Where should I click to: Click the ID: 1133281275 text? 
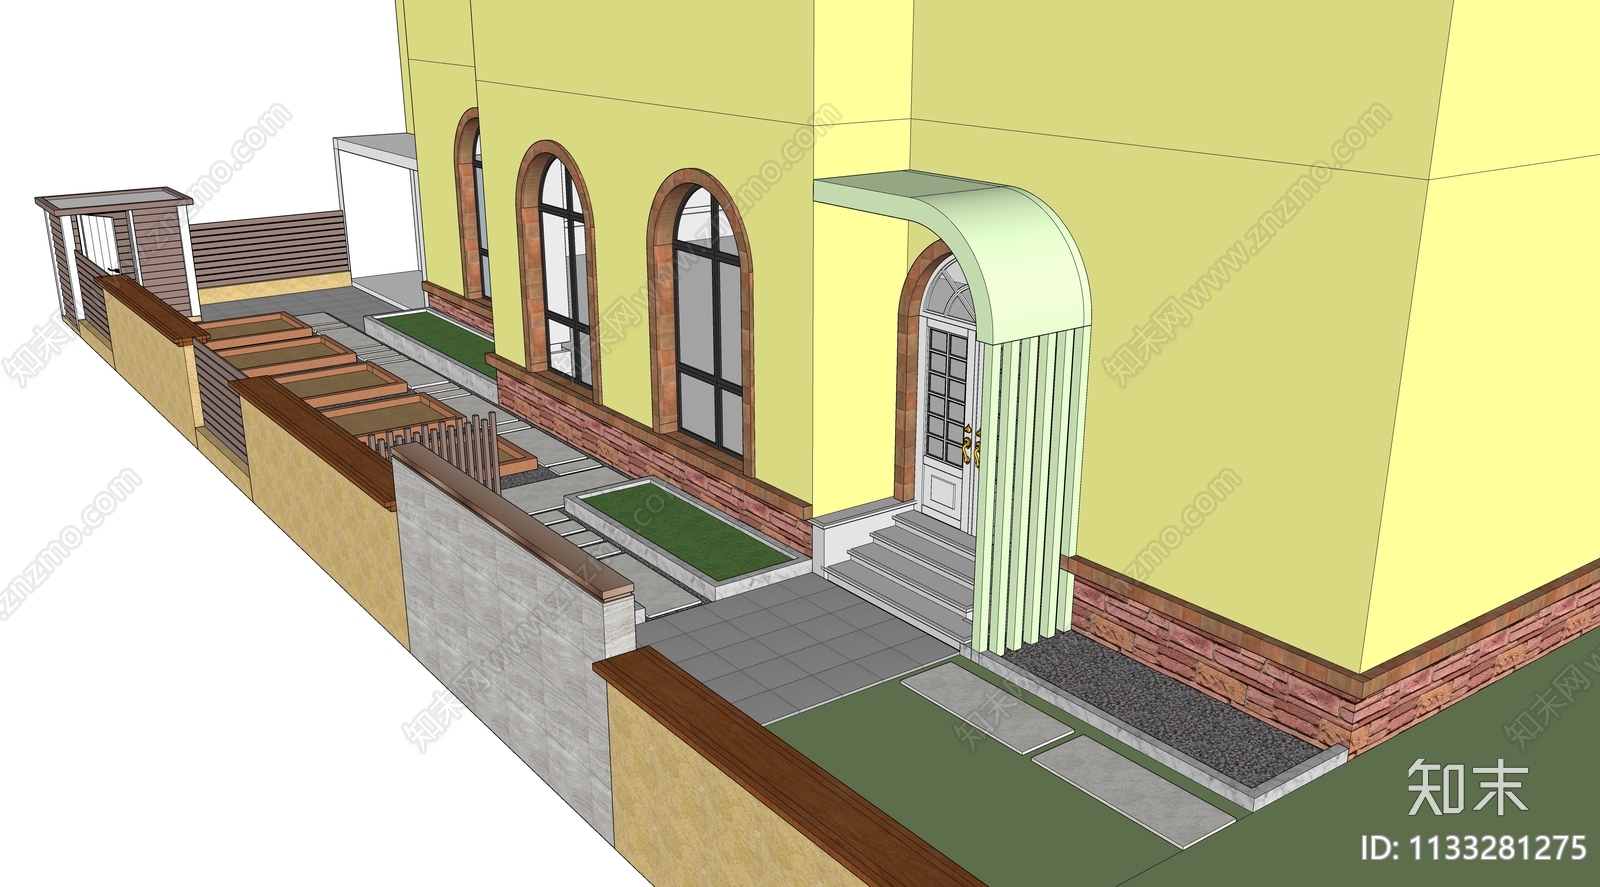[1473, 848]
